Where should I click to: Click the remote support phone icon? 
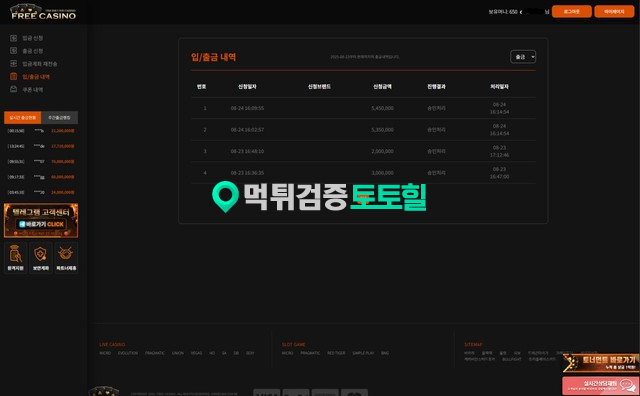16,258
